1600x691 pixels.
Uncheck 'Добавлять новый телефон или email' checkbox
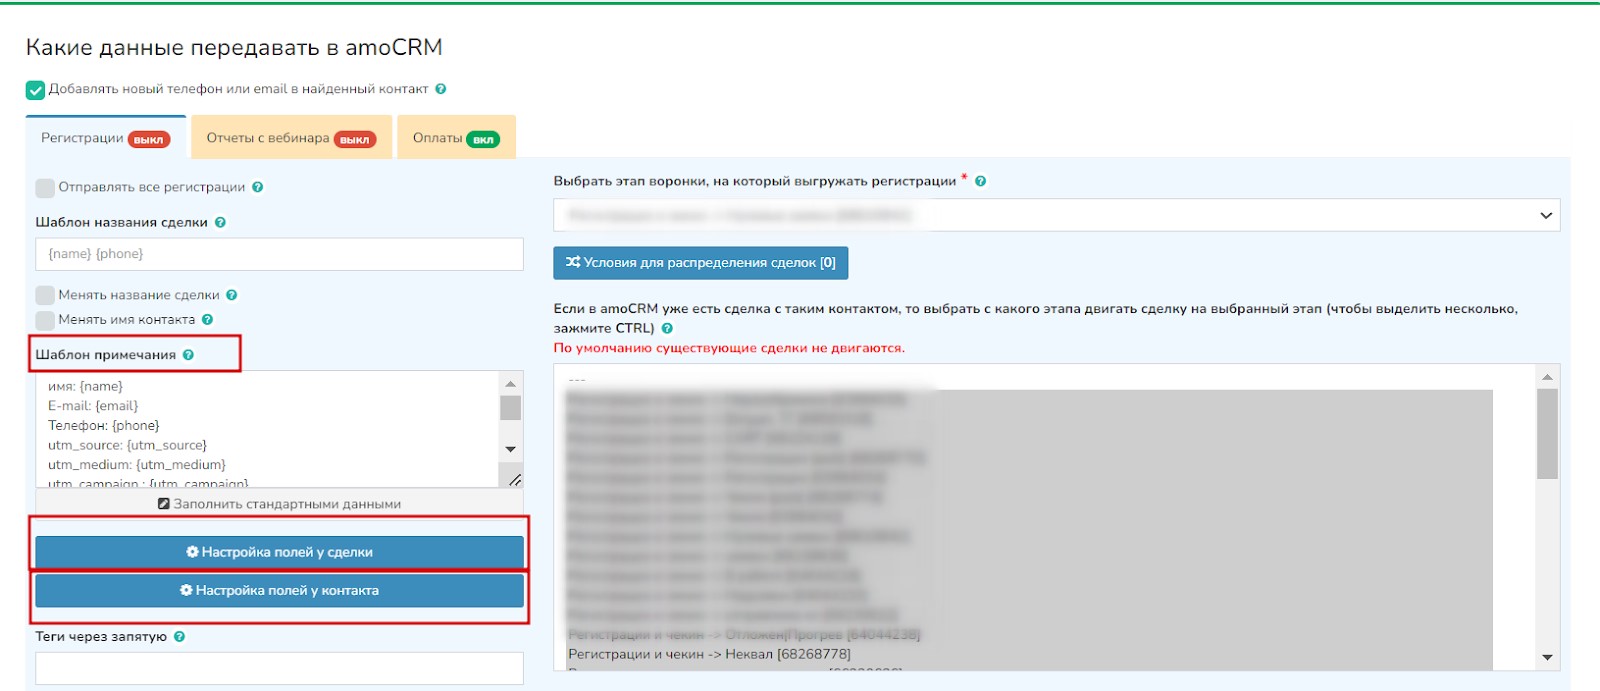36,90
